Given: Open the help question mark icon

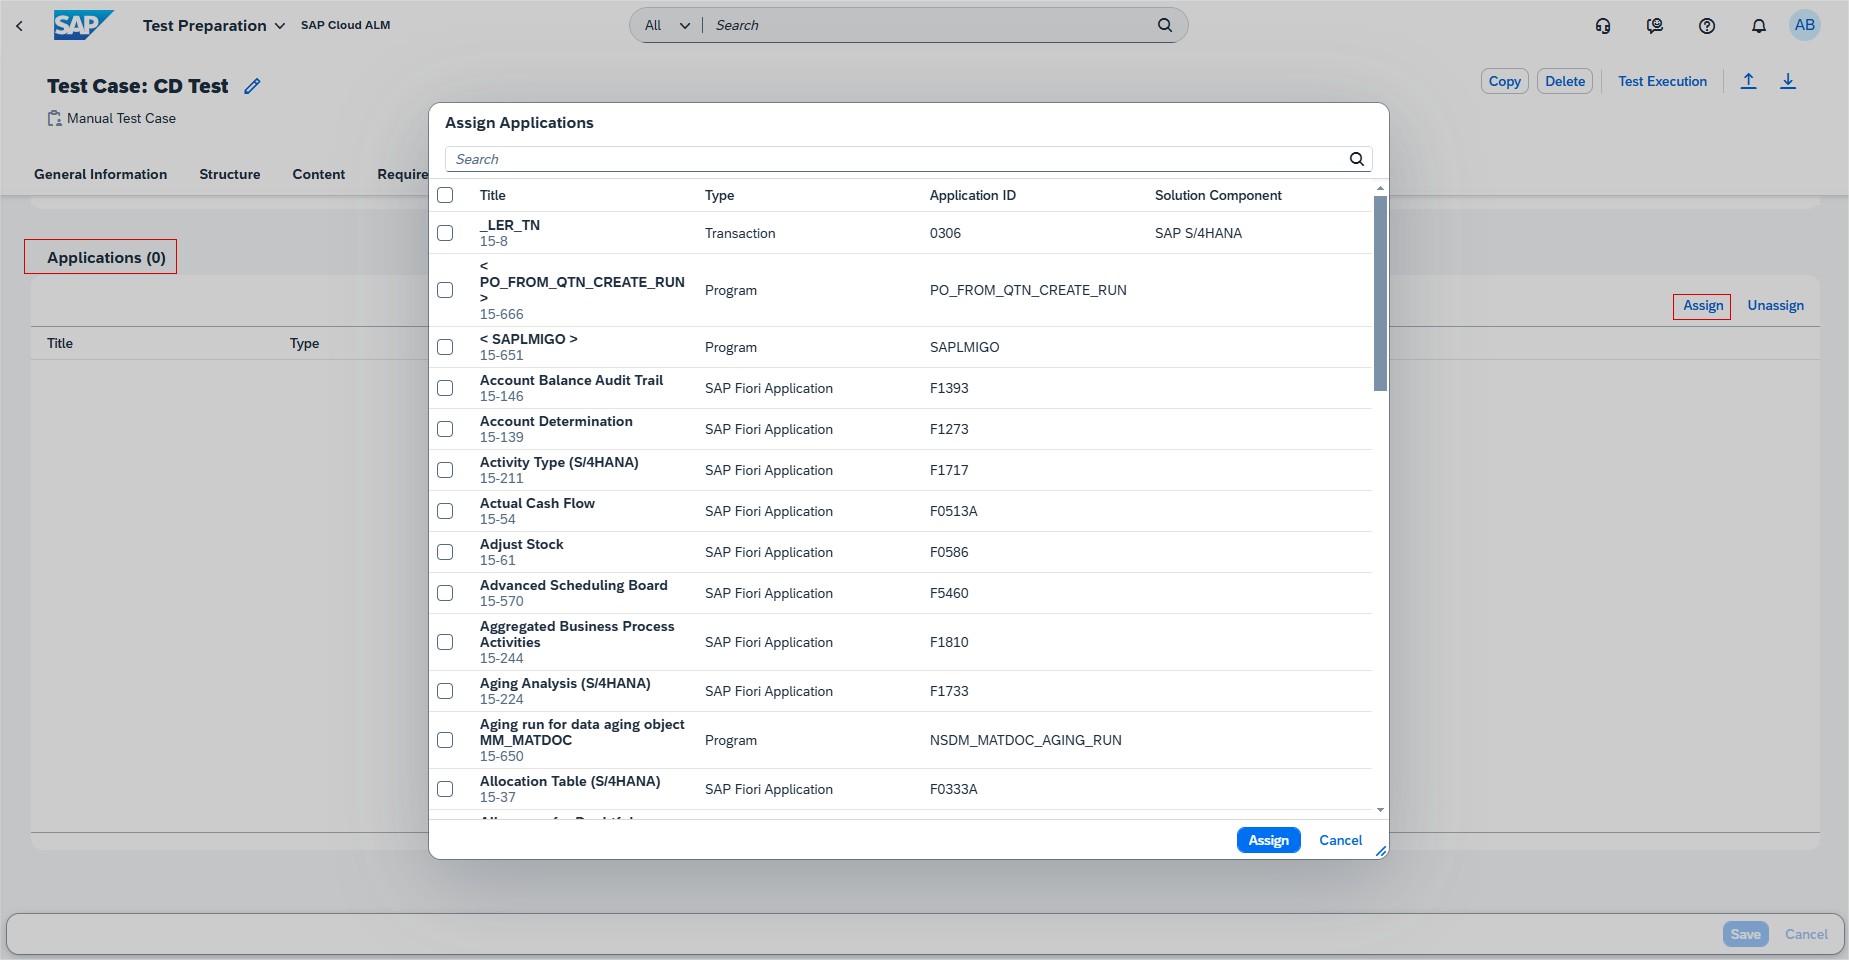Looking at the screenshot, I should (1707, 26).
